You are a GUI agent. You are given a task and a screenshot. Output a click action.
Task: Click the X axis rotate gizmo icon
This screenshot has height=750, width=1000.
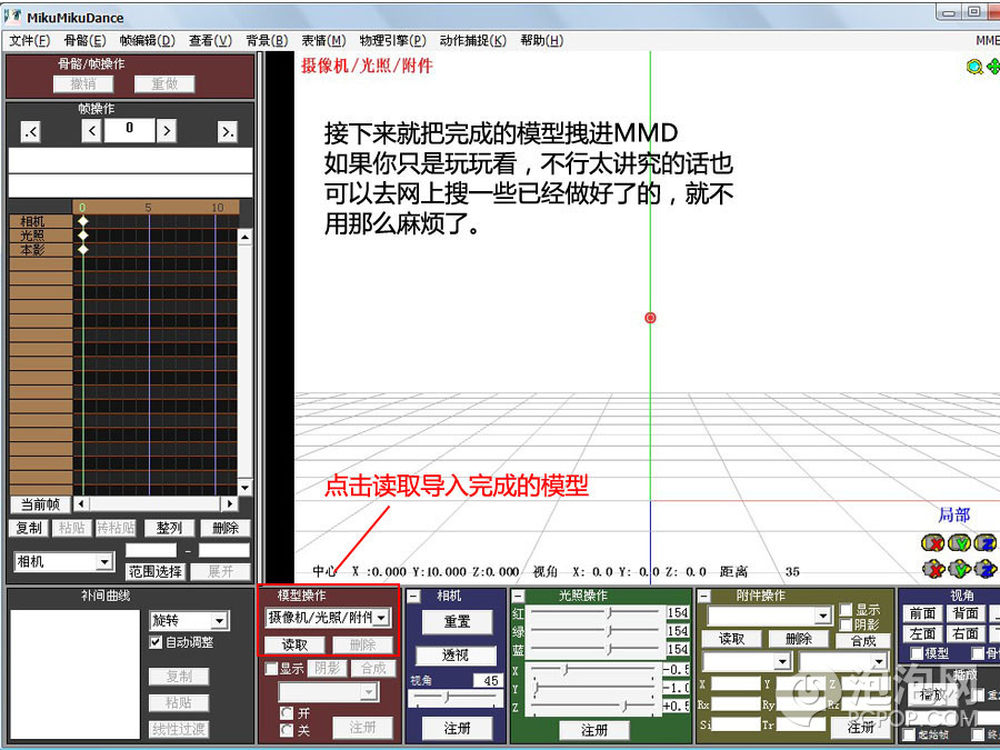pyautogui.click(x=933, y=543)
